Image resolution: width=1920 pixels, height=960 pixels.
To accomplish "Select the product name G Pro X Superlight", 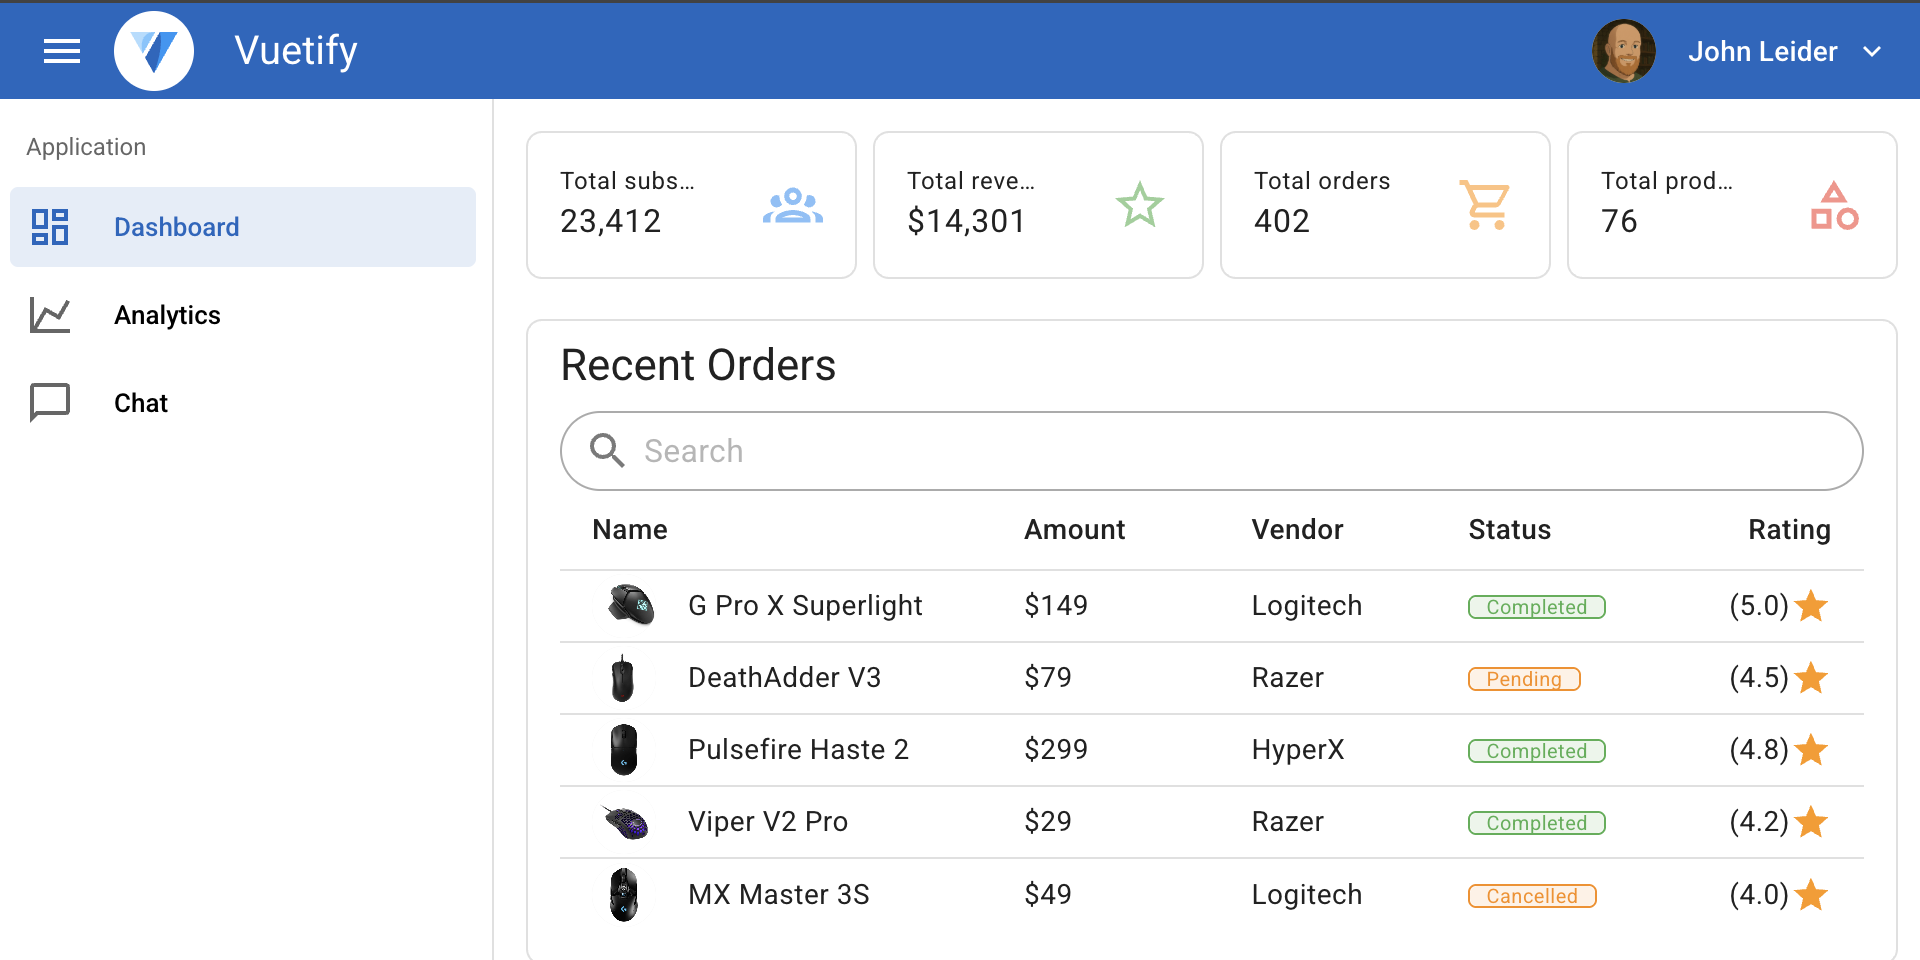I will tap(805, 606).
